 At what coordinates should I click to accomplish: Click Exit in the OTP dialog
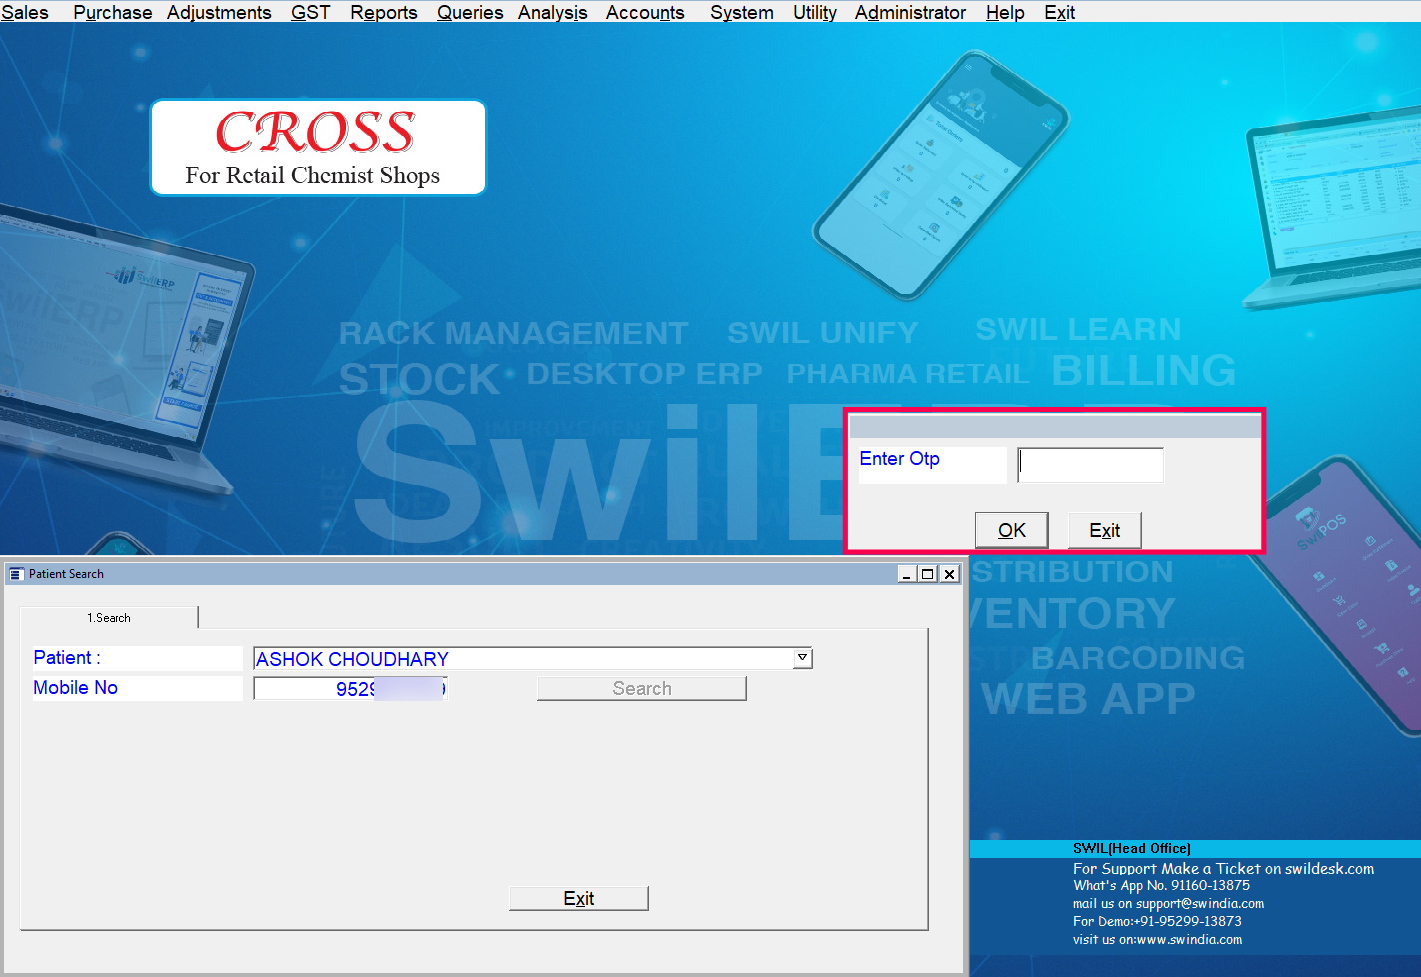pos(1104,530)
